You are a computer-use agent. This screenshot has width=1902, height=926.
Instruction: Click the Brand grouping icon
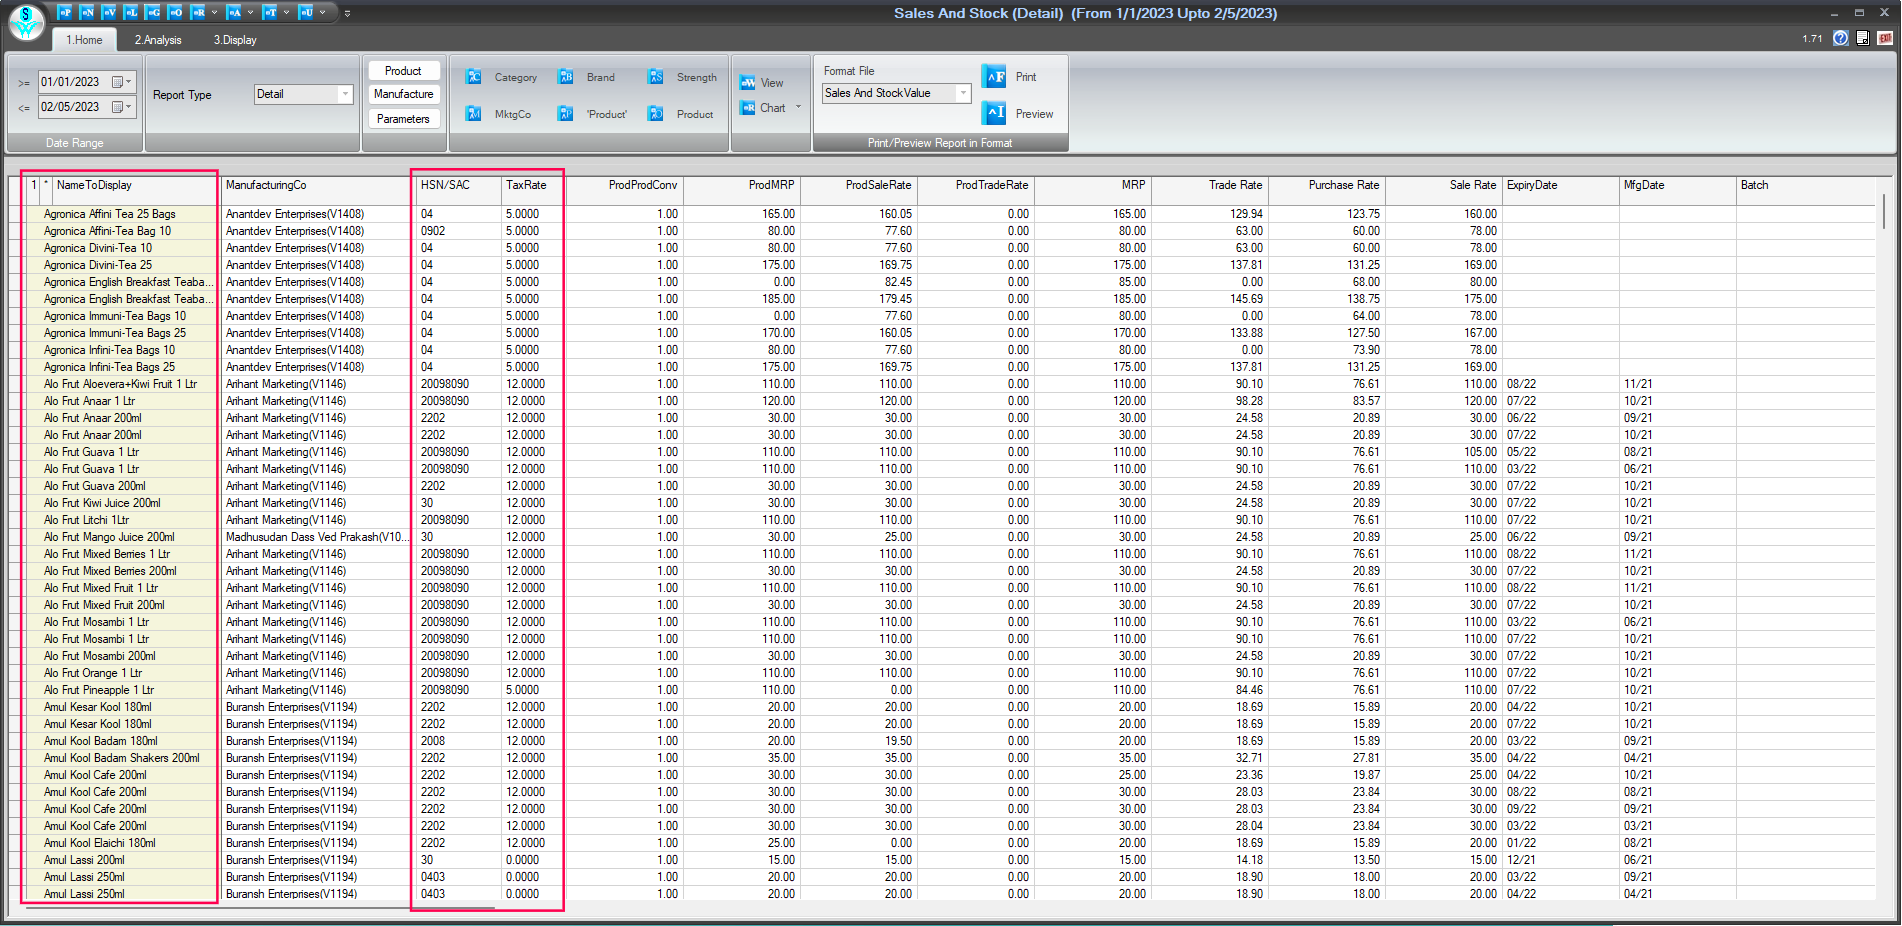(565, 77)
